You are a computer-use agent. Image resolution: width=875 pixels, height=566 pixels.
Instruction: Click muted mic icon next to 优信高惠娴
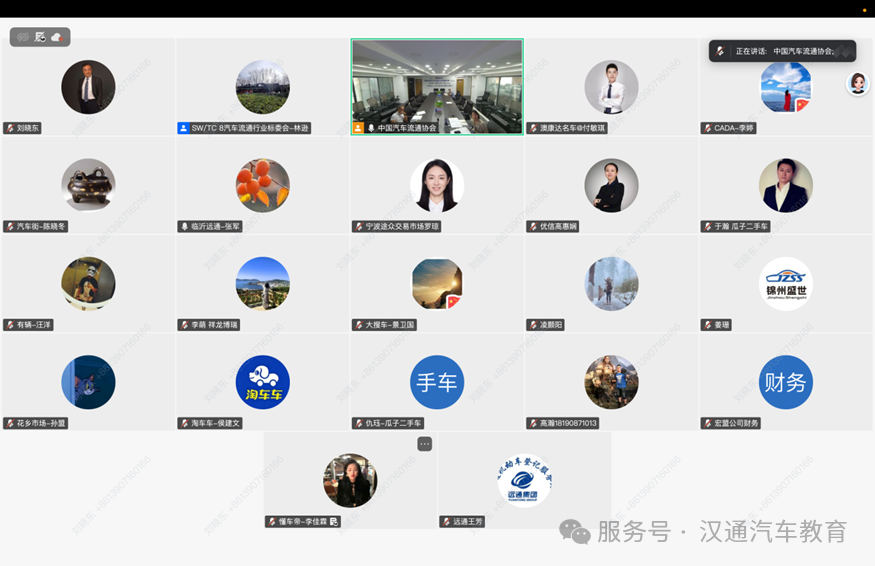[533, 227]
